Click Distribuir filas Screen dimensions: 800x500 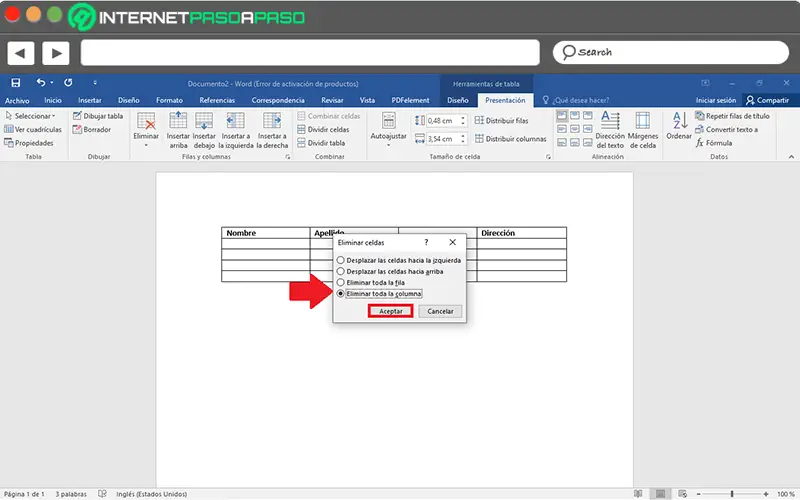click(502, 120)
